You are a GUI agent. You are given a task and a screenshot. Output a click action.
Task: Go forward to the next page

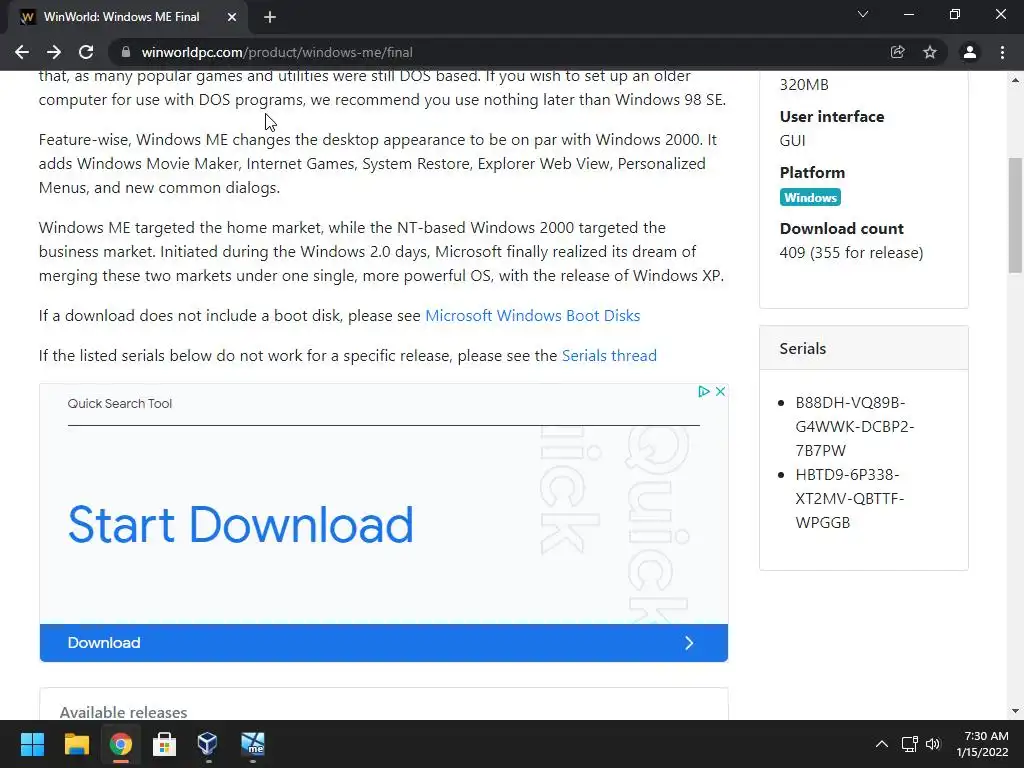tap(54, 52)
